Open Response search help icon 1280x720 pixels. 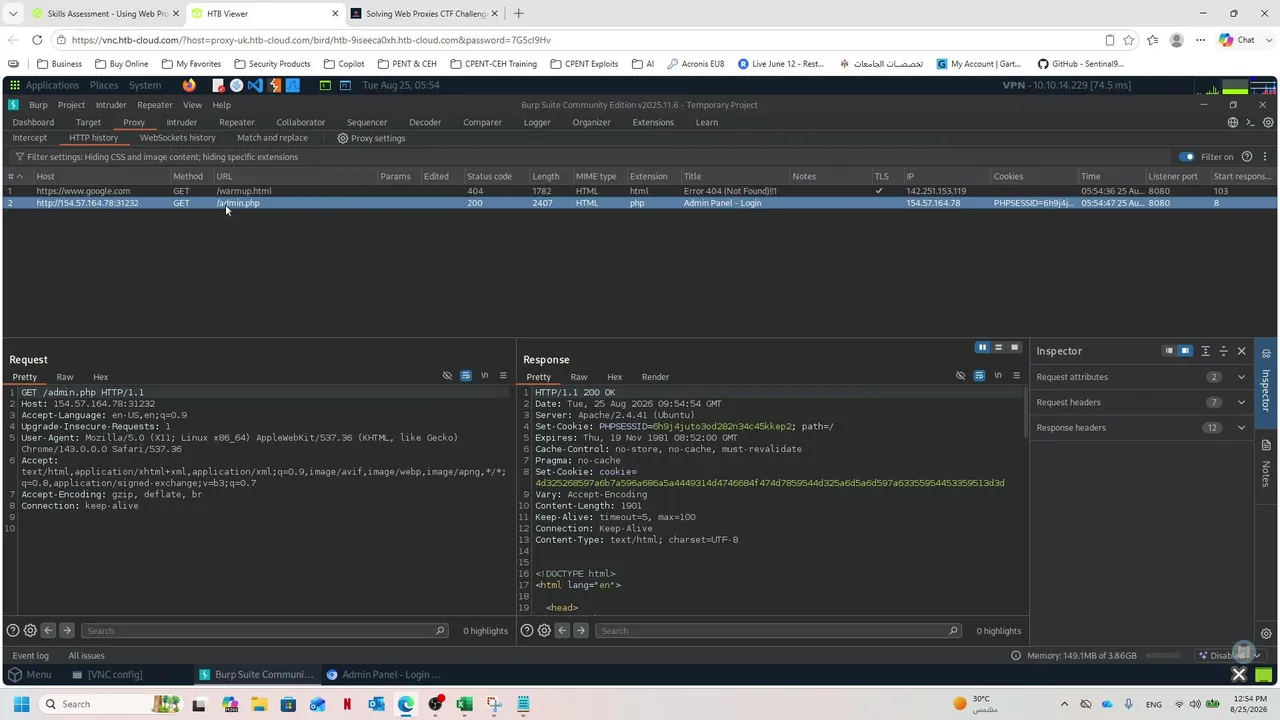(527, 631)
